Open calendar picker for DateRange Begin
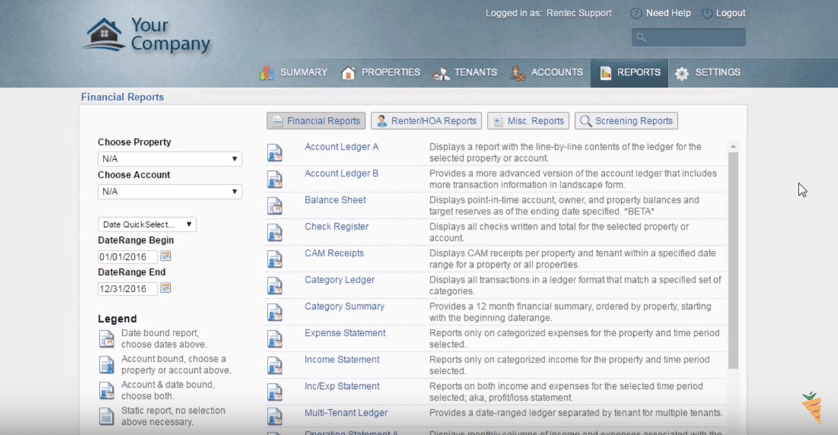The height and width of the screenshot is (435, 838). [x=166, y=256]
